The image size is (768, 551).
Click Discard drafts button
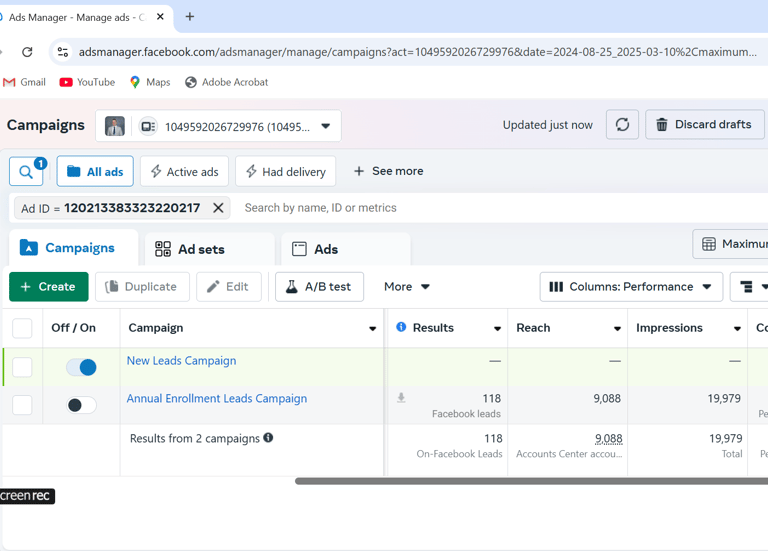coord(704,124)
